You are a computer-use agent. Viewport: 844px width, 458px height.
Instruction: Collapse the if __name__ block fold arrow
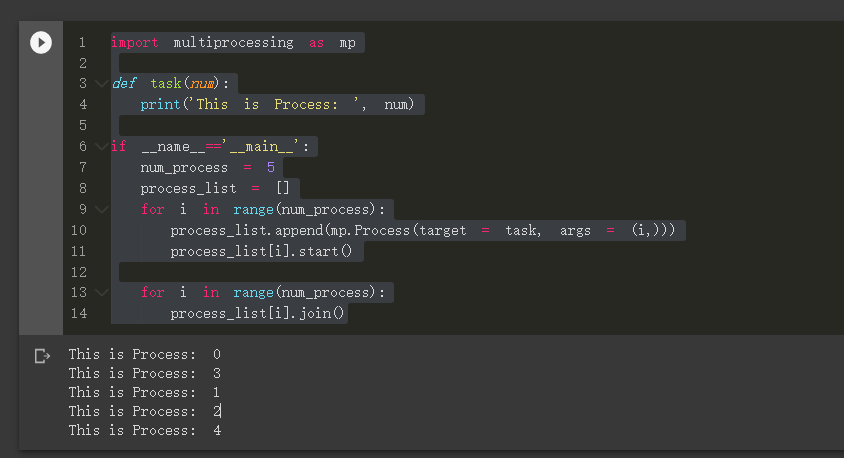[102, 147]
